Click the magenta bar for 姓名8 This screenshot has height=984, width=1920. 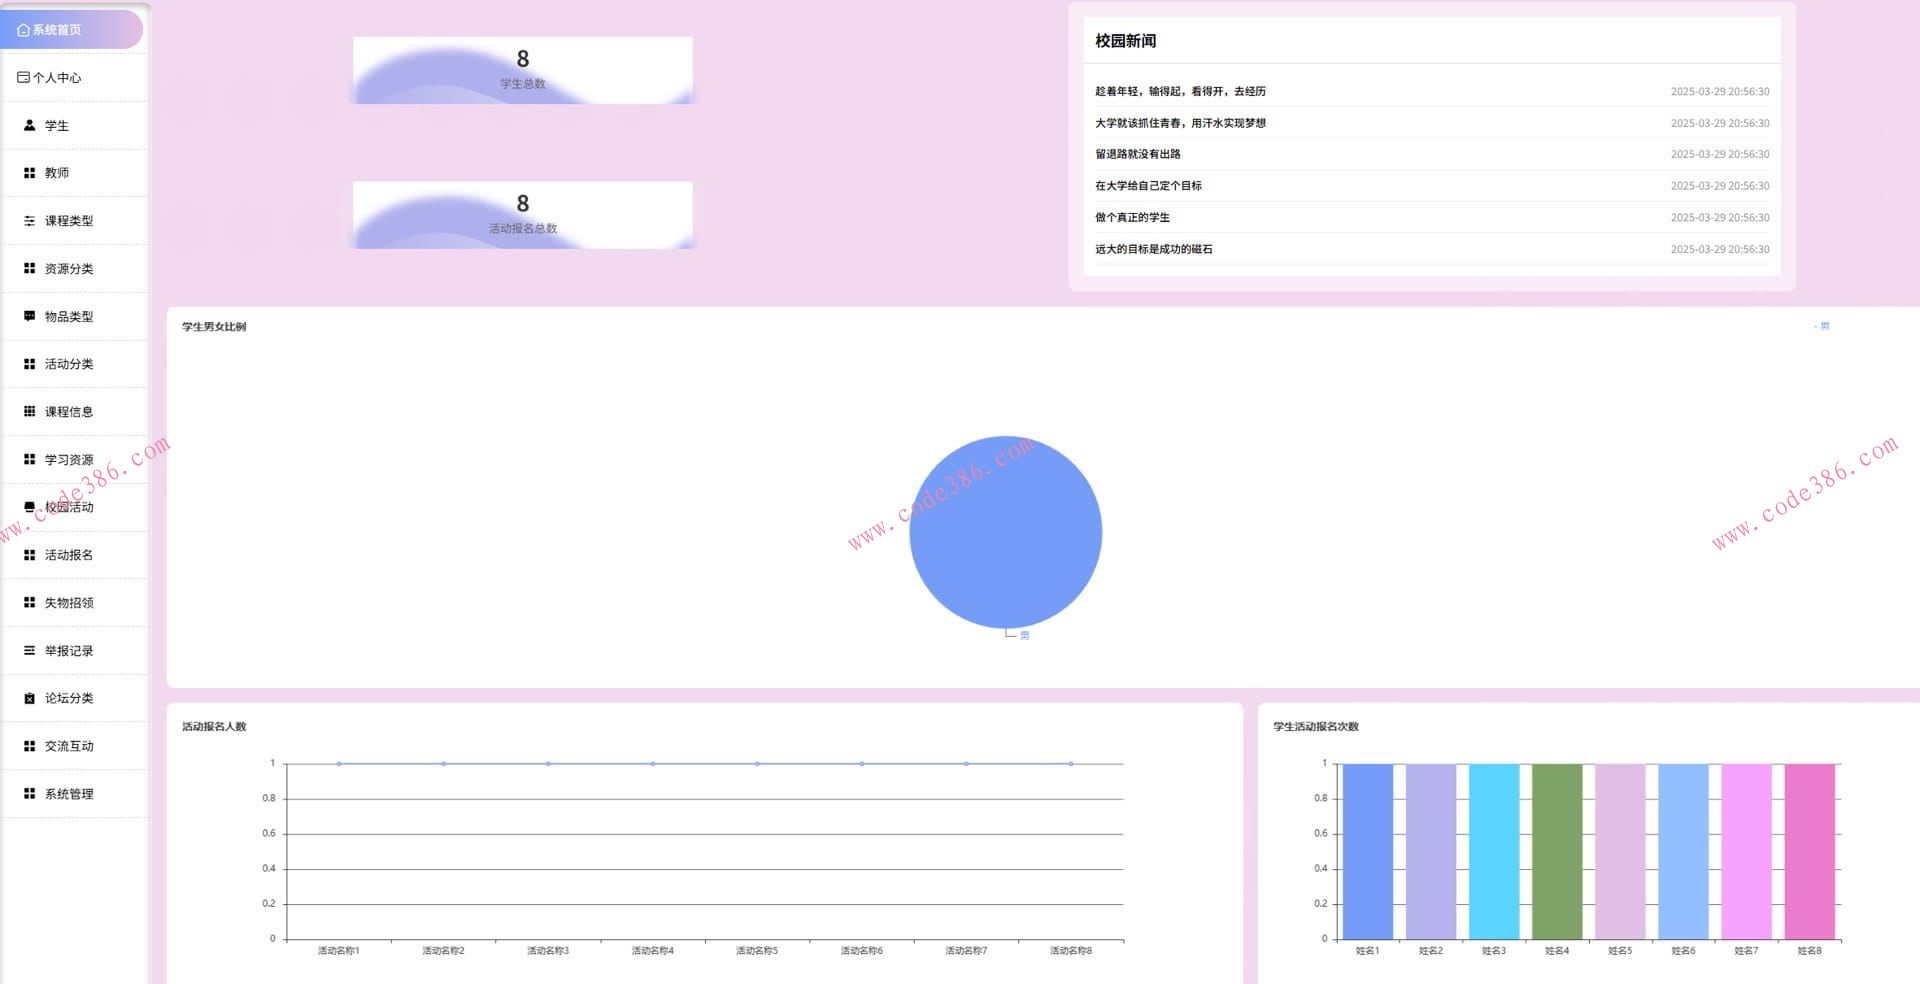point(1810,851)
